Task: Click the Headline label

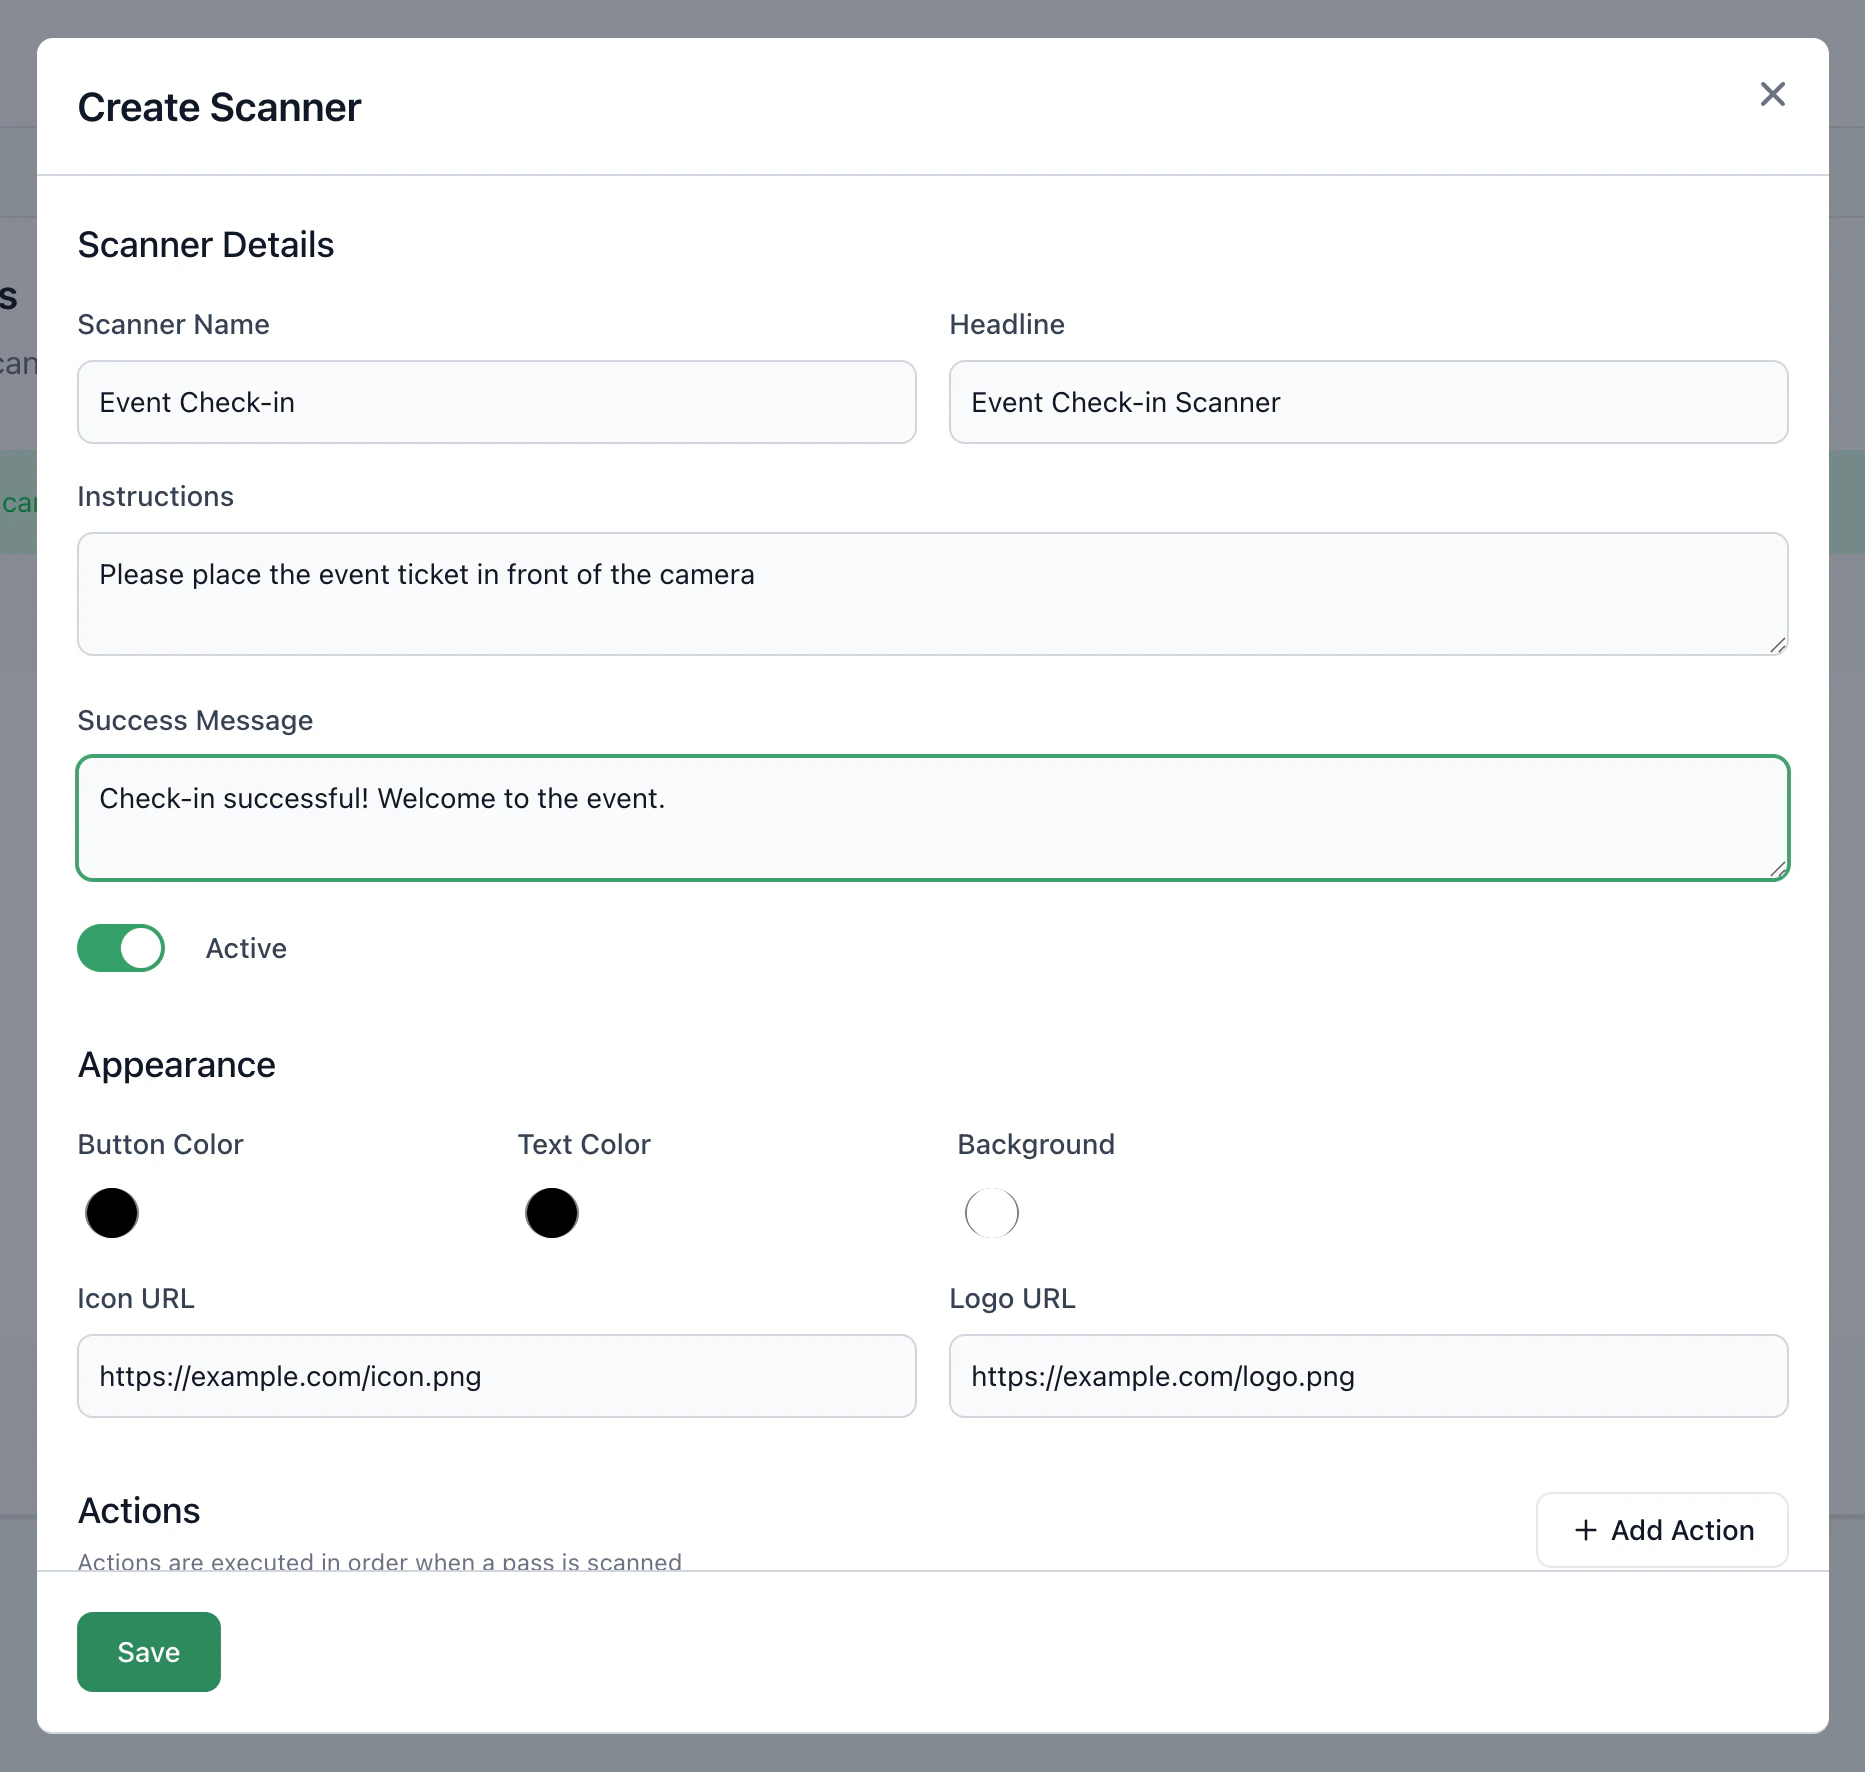Action: coord(1007,324)
